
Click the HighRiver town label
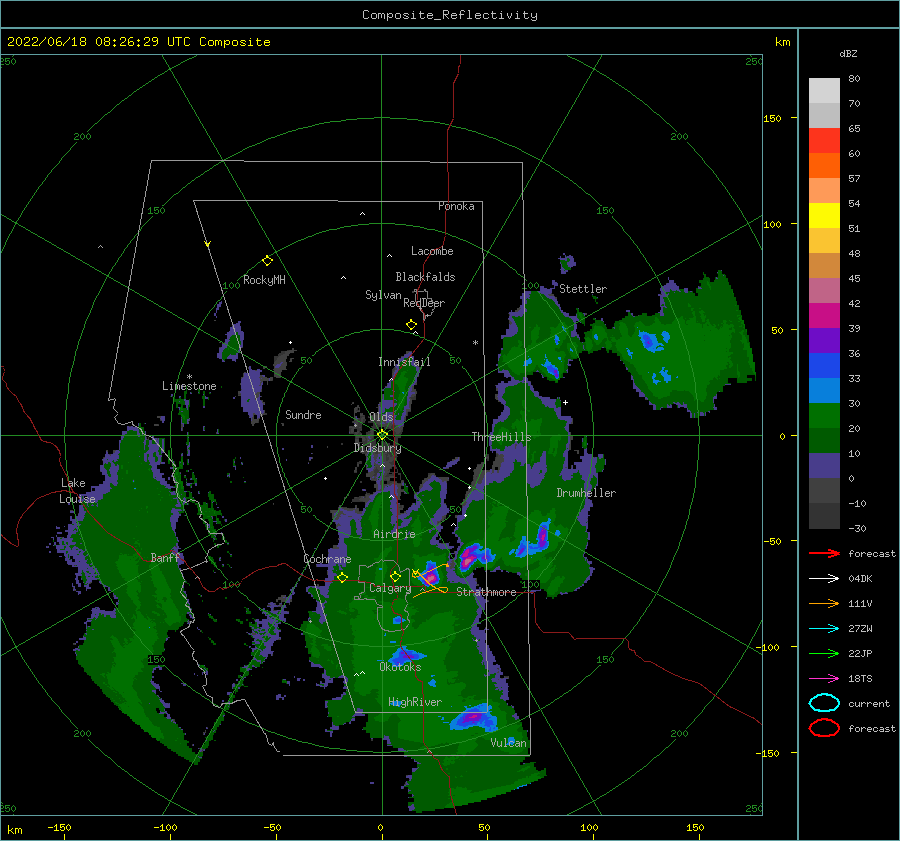point(414,702)
